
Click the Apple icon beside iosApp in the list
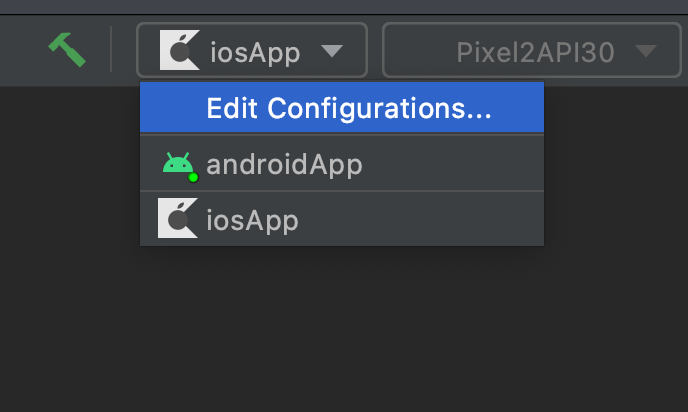click(x=178, y=218)
